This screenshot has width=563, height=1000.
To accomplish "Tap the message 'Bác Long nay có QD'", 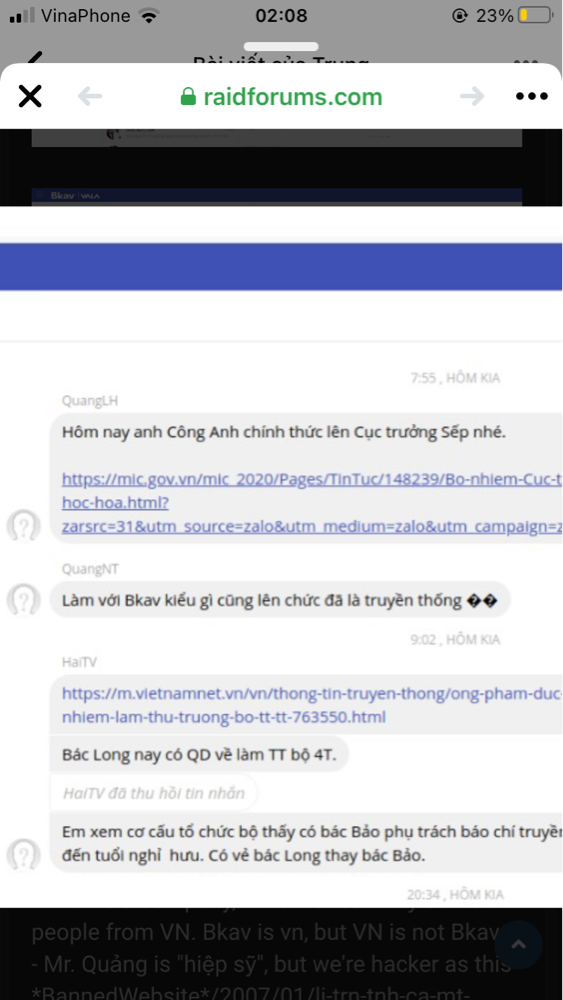I will (x=200, y=754).
